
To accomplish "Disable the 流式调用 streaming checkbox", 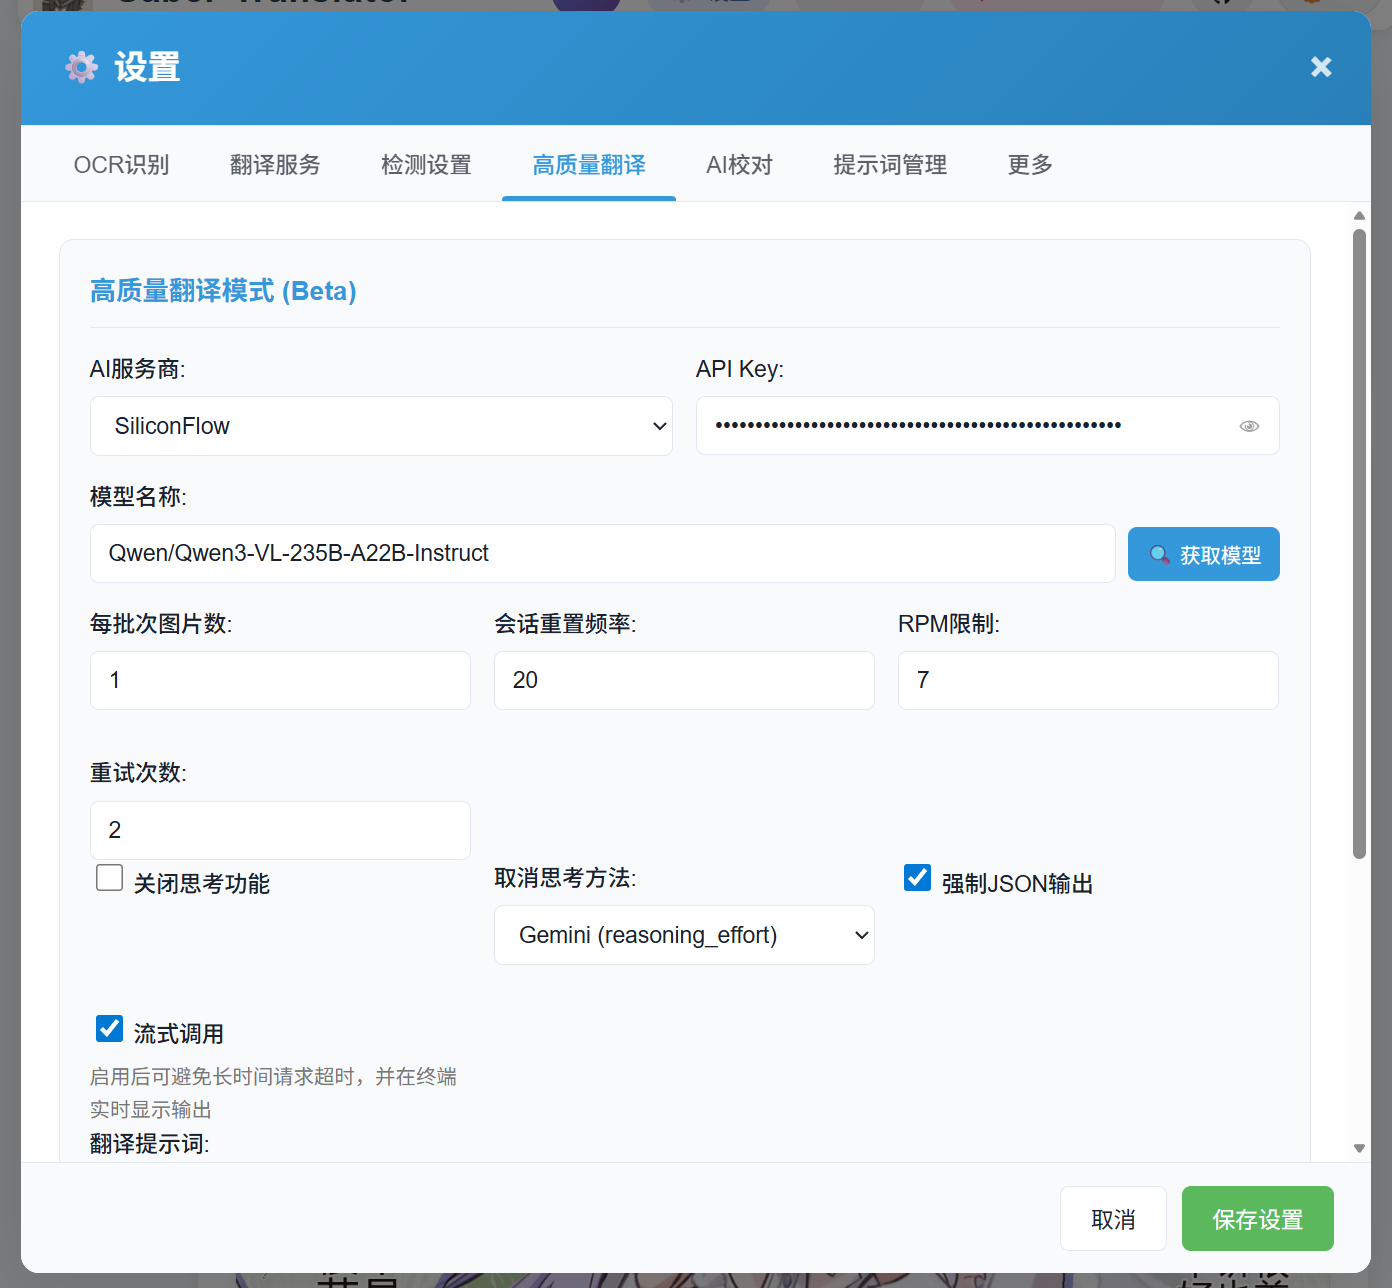I will (110, 1029).
